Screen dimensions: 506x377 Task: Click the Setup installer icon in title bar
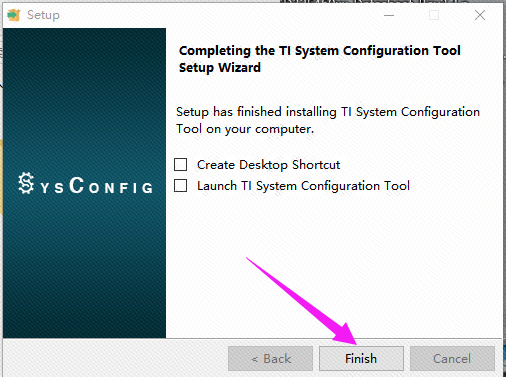[x=14, y=15]
